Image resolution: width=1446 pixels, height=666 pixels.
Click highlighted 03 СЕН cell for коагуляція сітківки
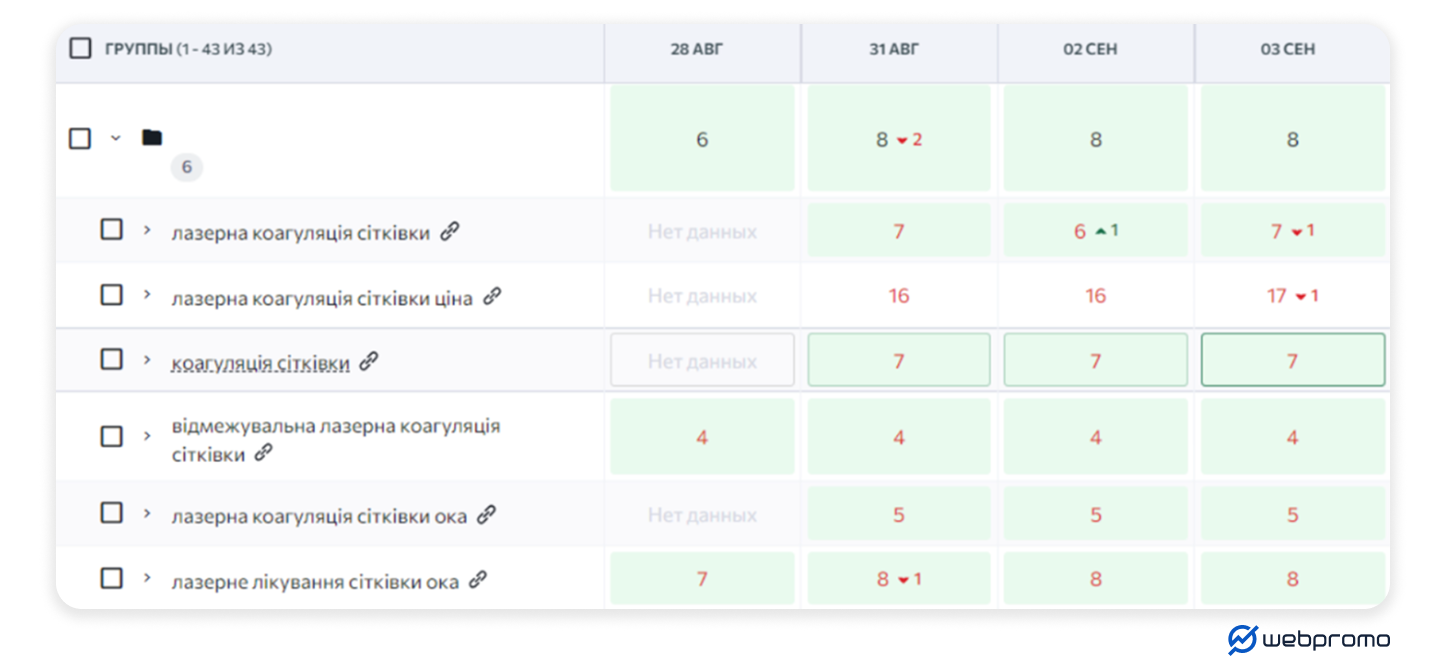[1292, 360]
